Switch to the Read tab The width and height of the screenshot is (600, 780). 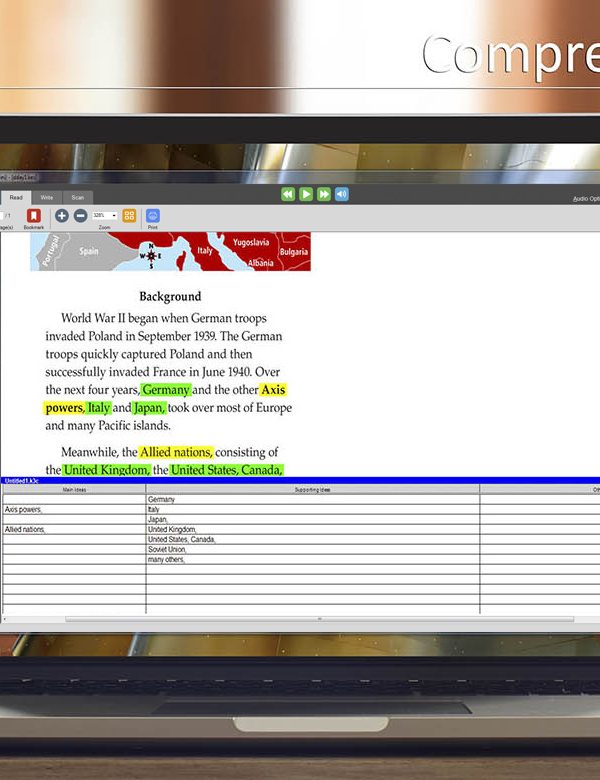[x=16, y=197]
